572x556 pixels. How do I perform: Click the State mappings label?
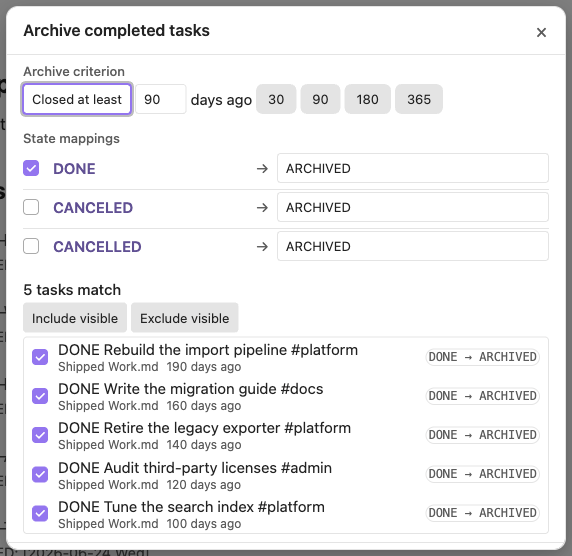tap(72, 139)
